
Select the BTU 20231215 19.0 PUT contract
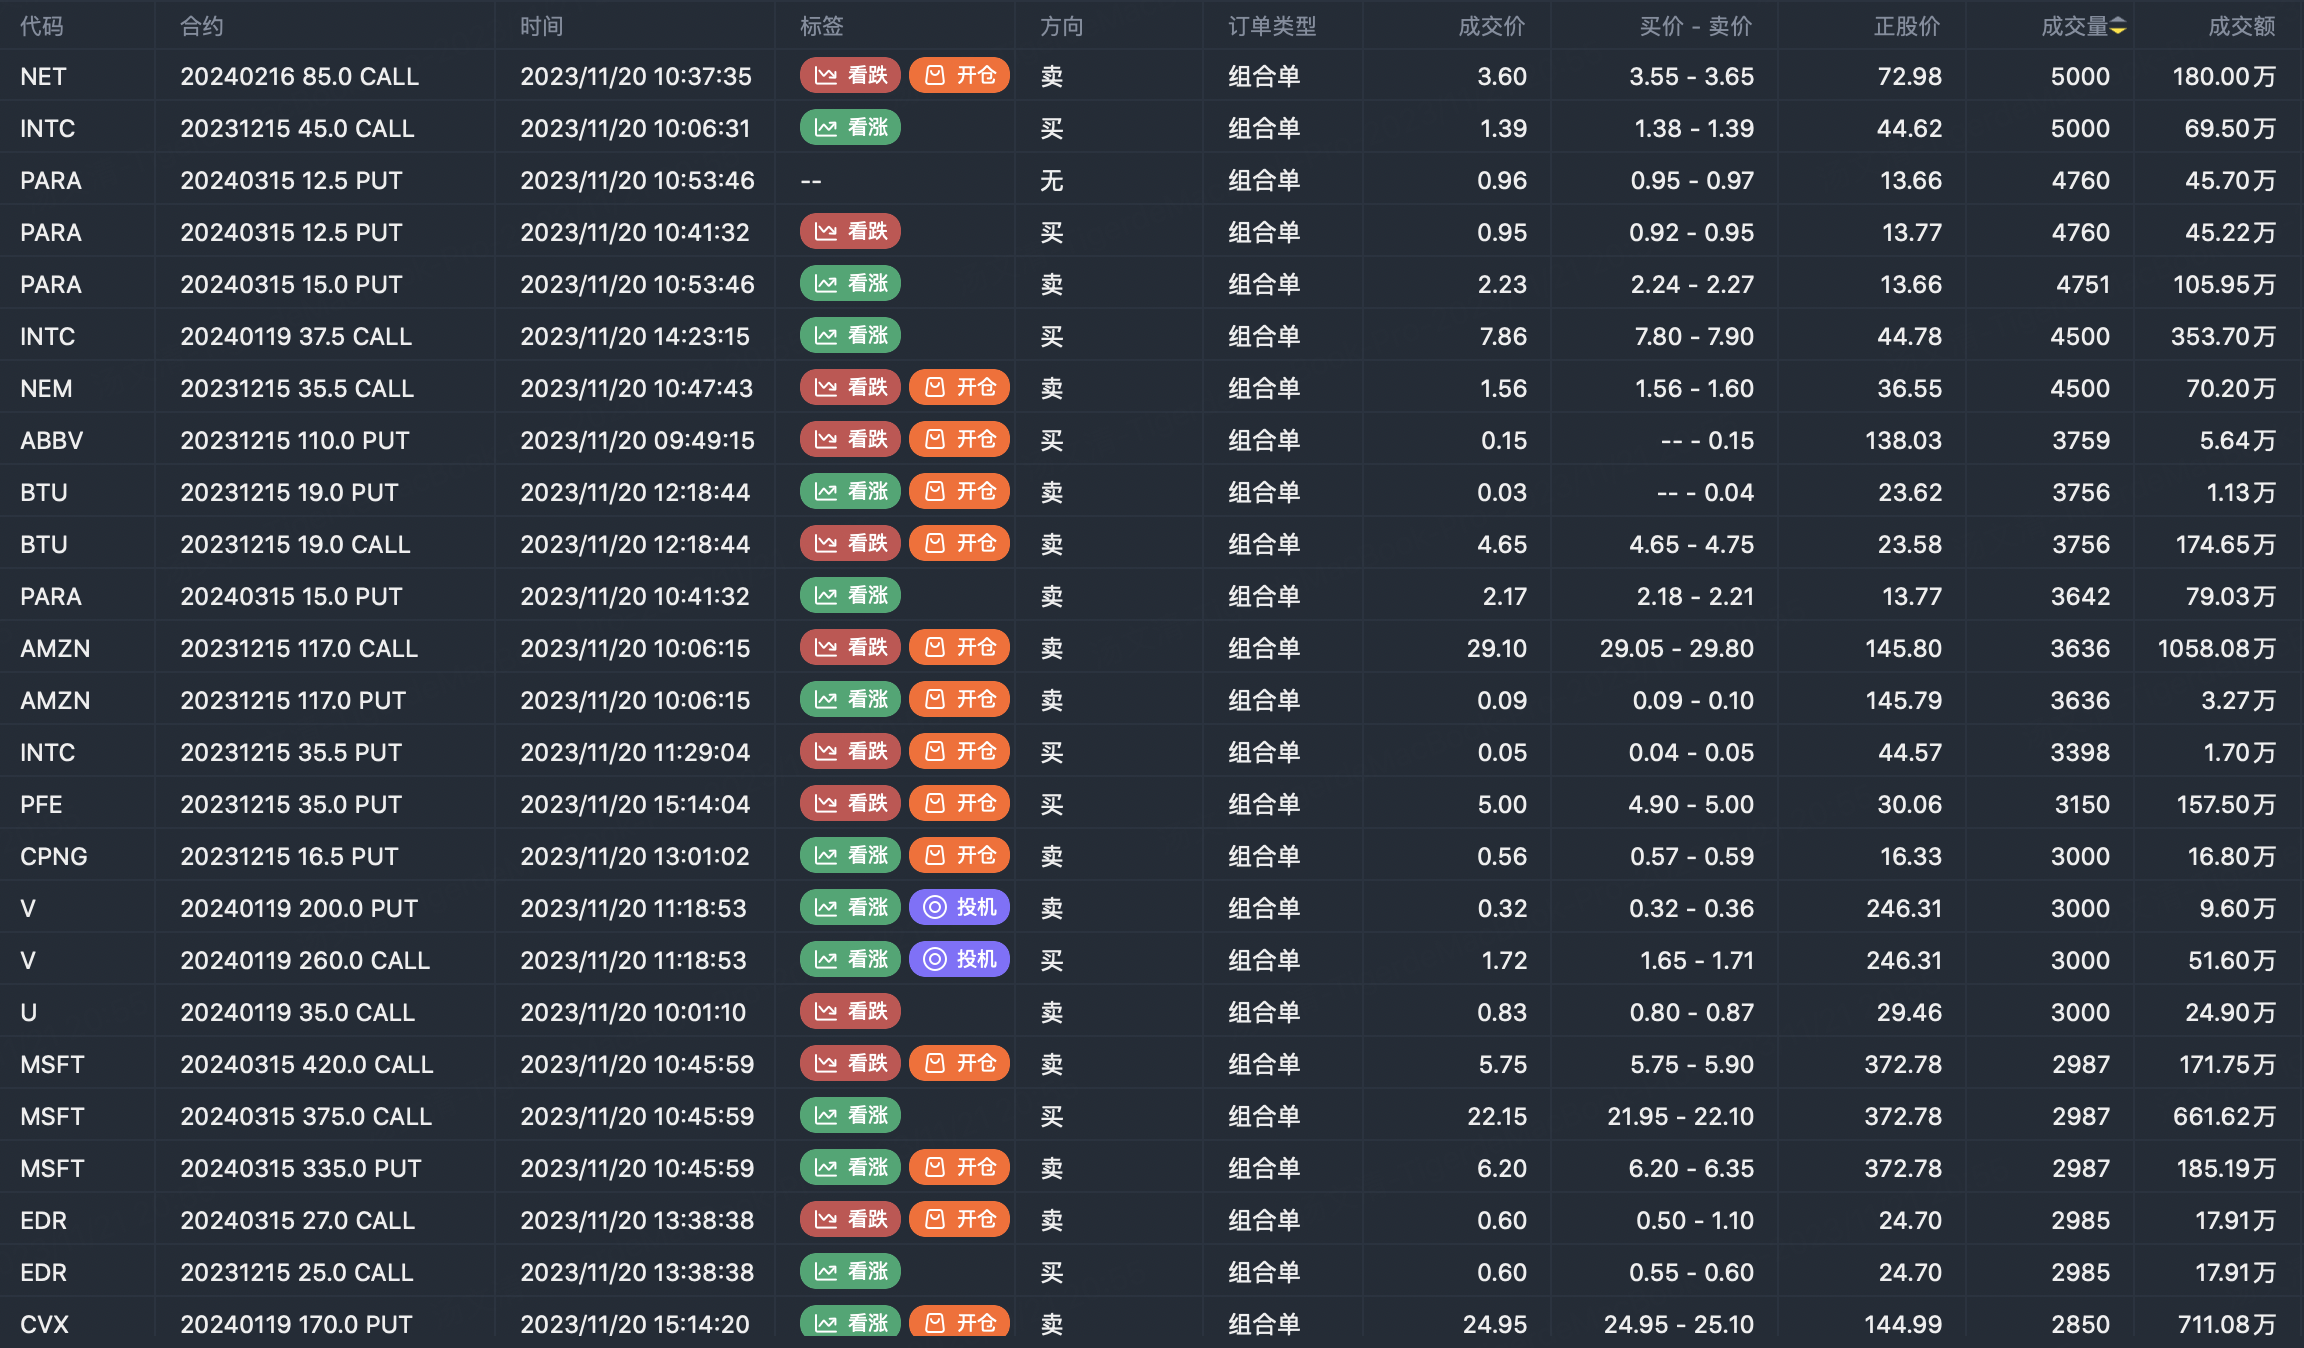289,493
